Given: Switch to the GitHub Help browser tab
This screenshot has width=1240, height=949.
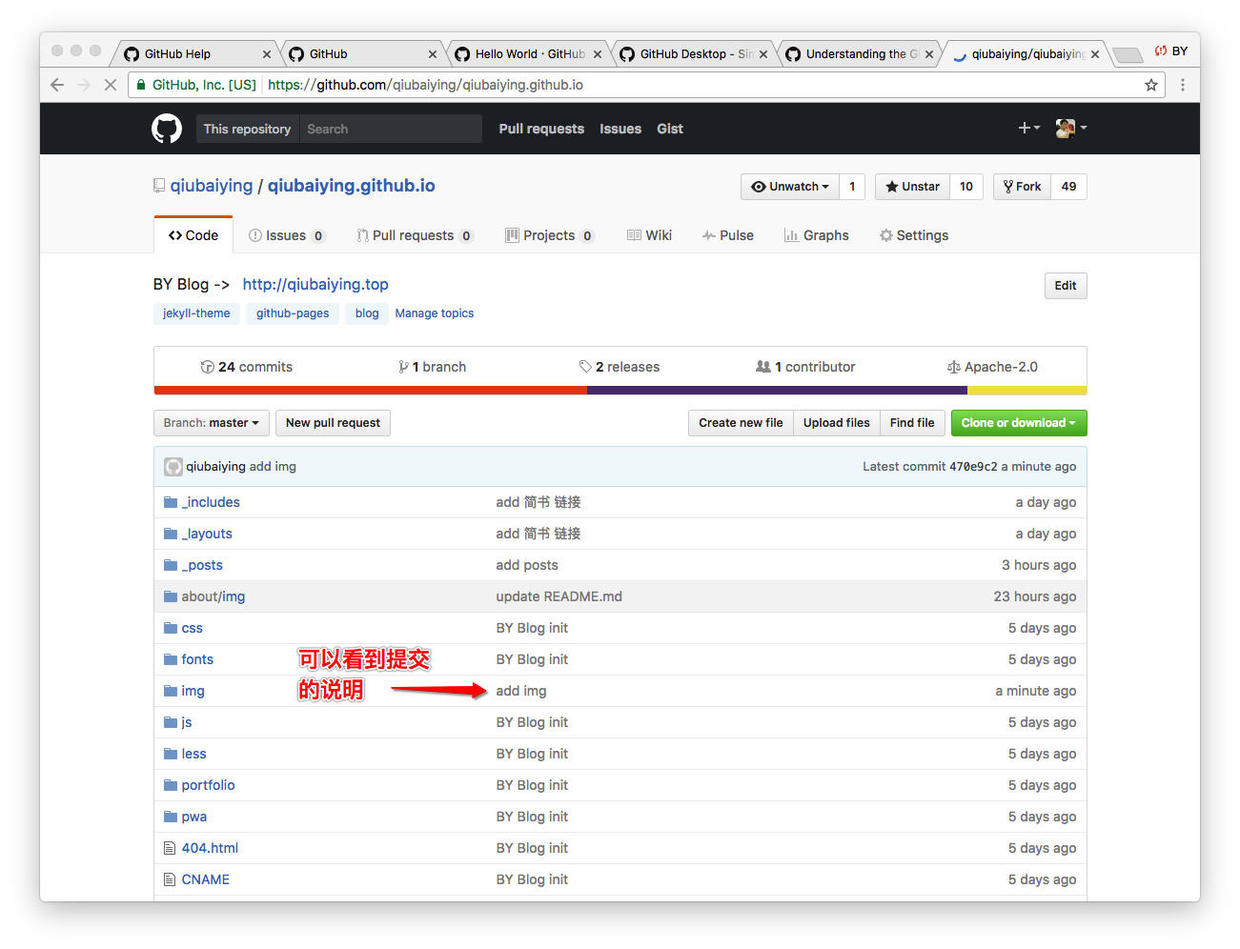Looking at the screenshot, I should 190,54.
